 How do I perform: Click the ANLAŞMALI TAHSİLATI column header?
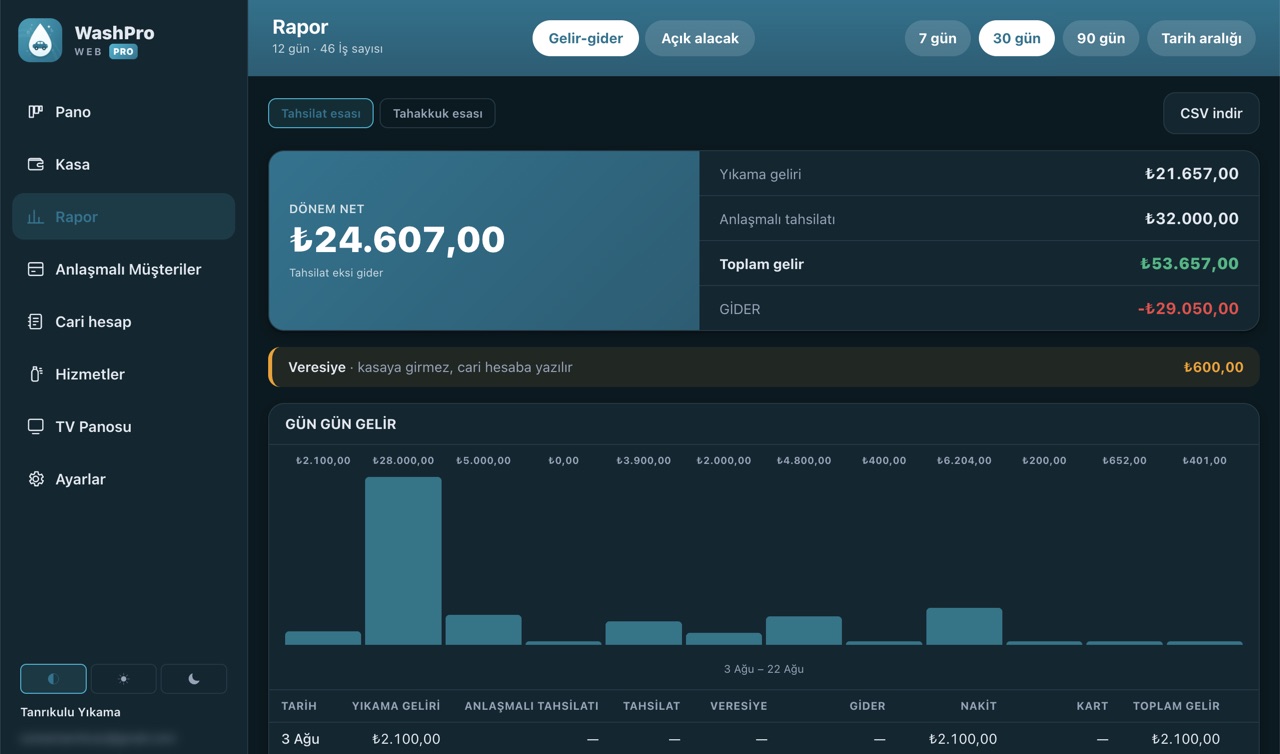[x=532, y=706]
